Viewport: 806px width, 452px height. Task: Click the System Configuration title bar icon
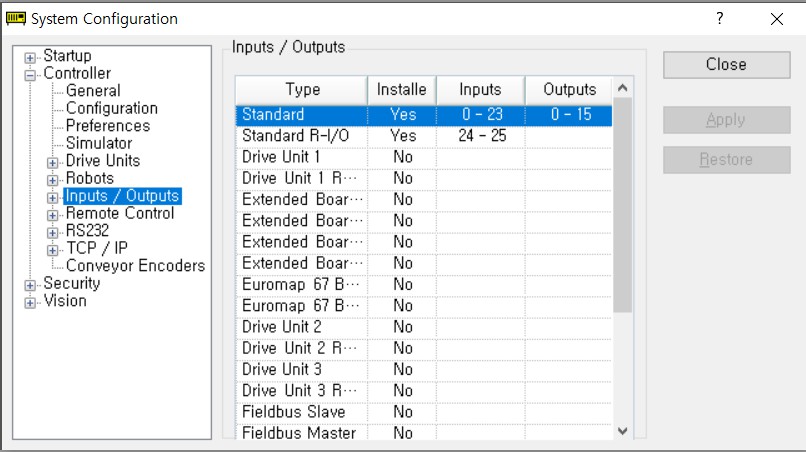click(15, 19)
